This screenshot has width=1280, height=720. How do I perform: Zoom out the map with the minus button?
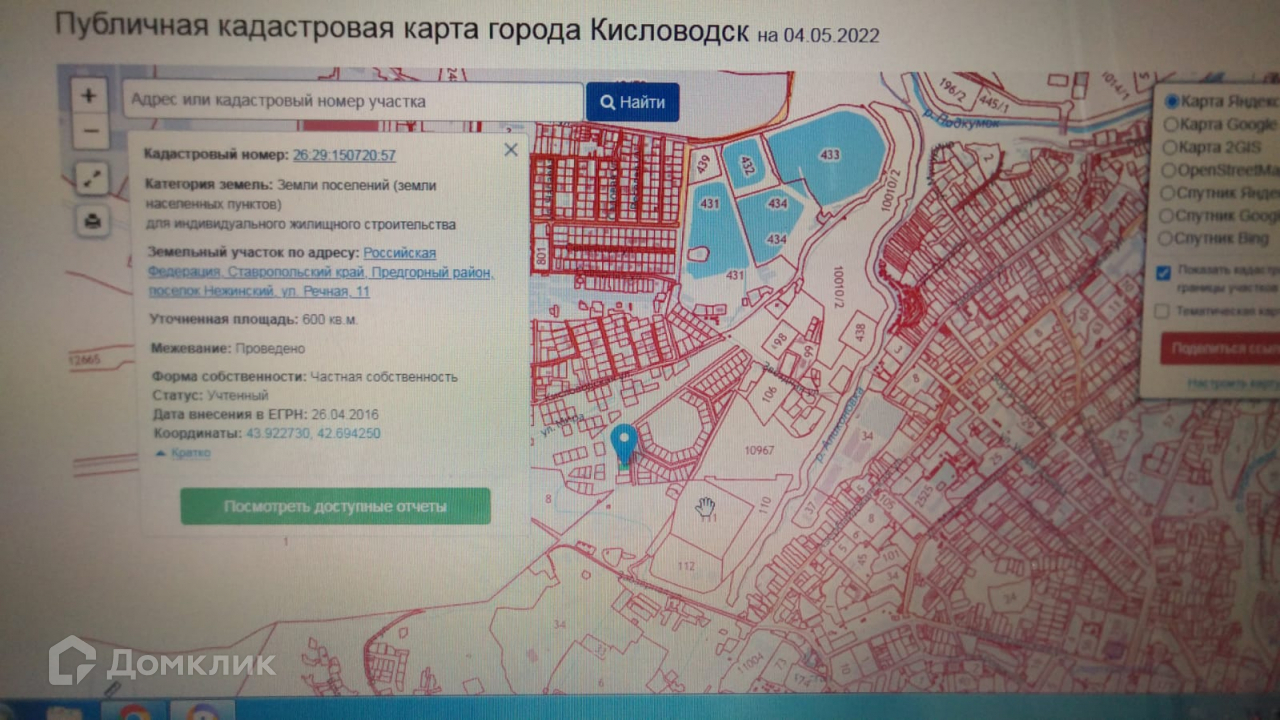click(x=90, y=131)
